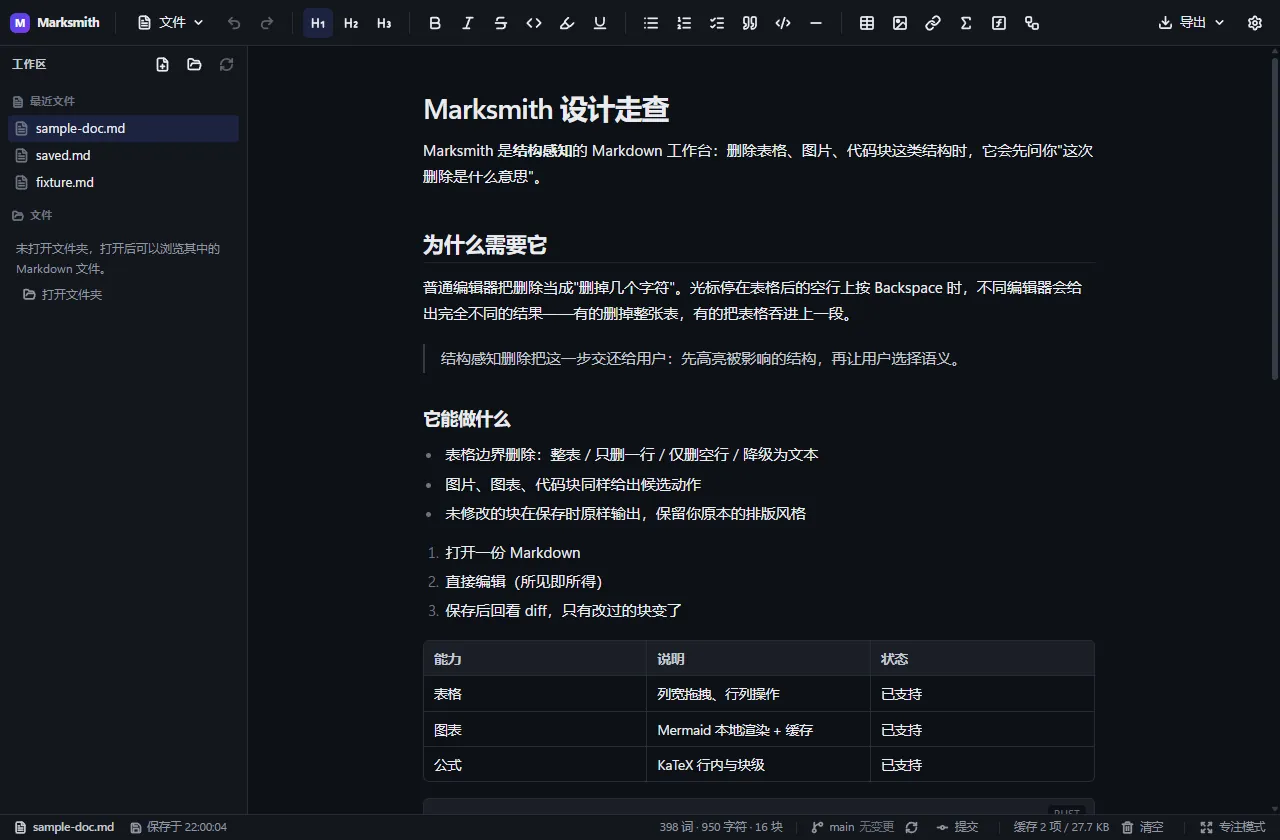
Task: Open the 文件 dropdown menu
Action: point(171,23)
